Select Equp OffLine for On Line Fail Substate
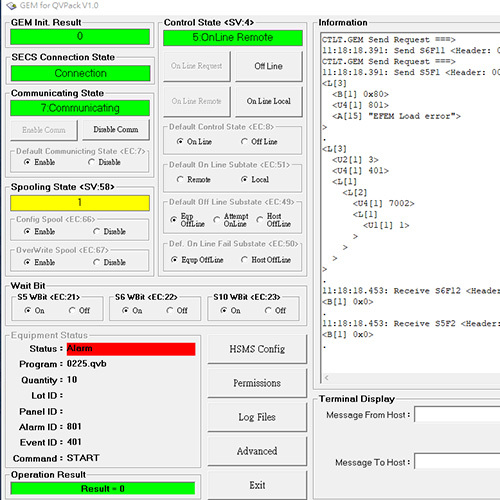 point(197,260)
